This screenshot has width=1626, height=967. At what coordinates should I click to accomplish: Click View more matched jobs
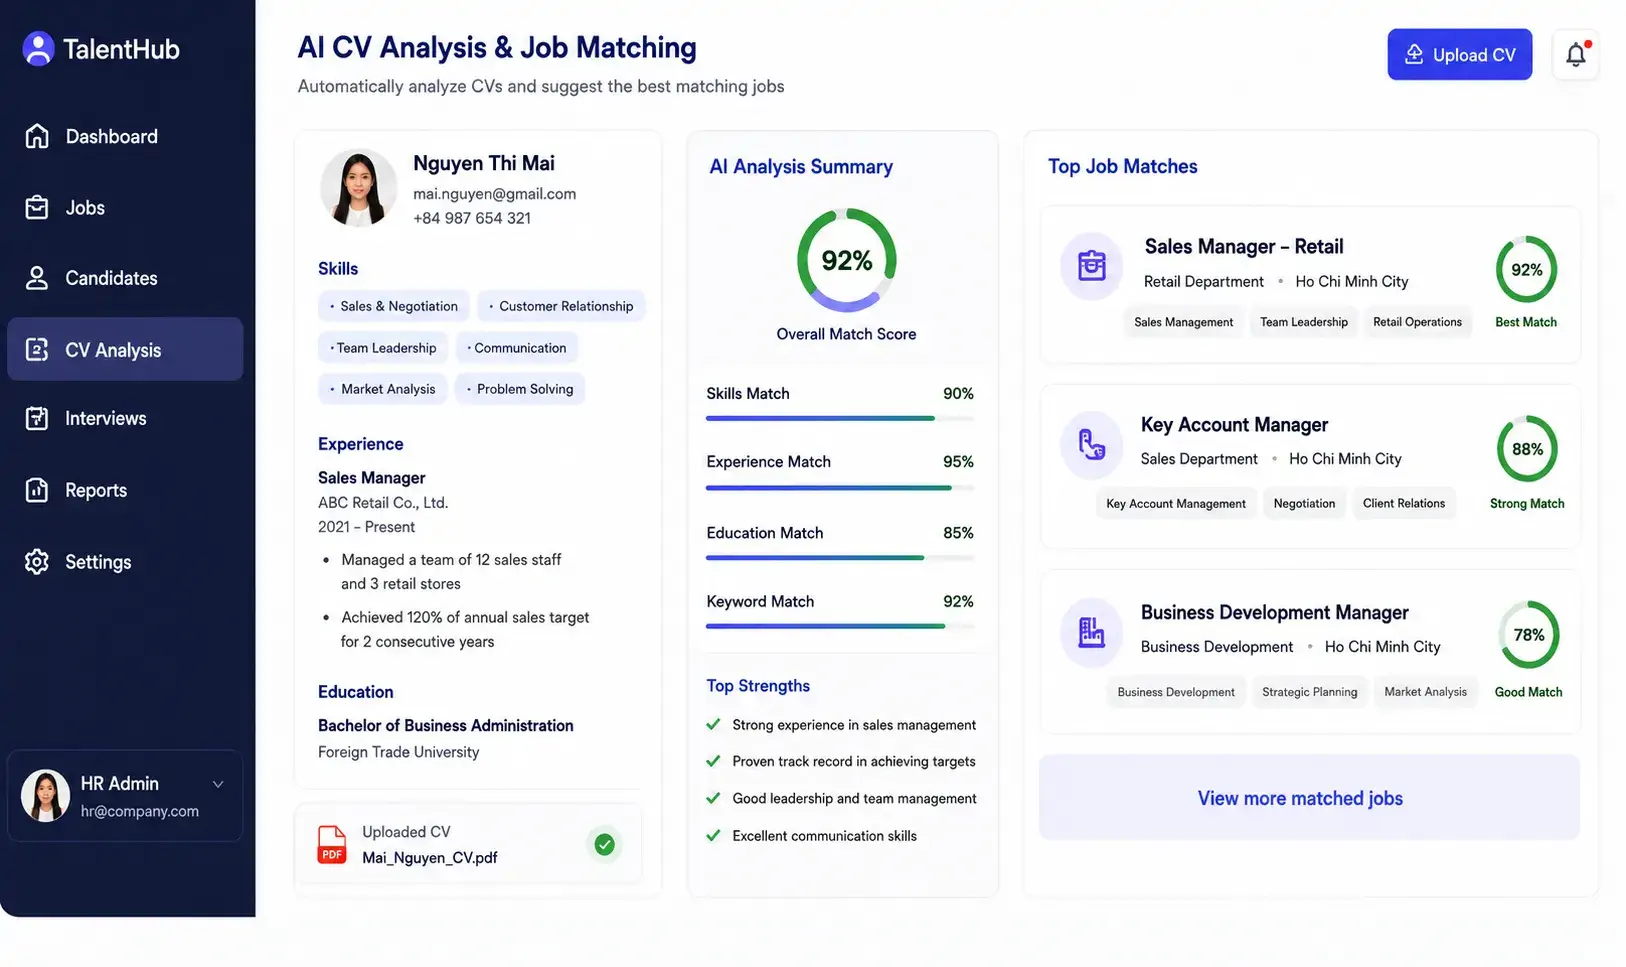1309,797
